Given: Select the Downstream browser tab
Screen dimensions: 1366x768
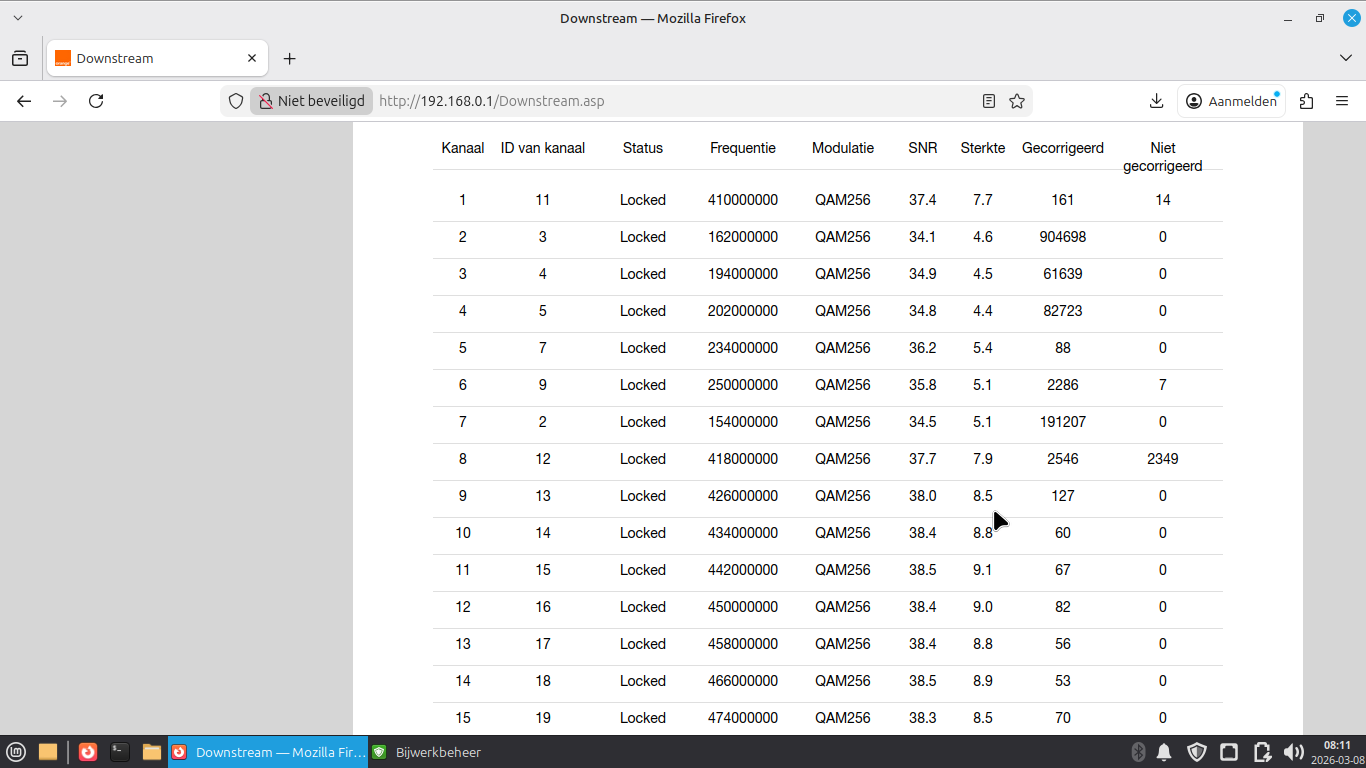Looking at the screenshot, I should point(157,58).
